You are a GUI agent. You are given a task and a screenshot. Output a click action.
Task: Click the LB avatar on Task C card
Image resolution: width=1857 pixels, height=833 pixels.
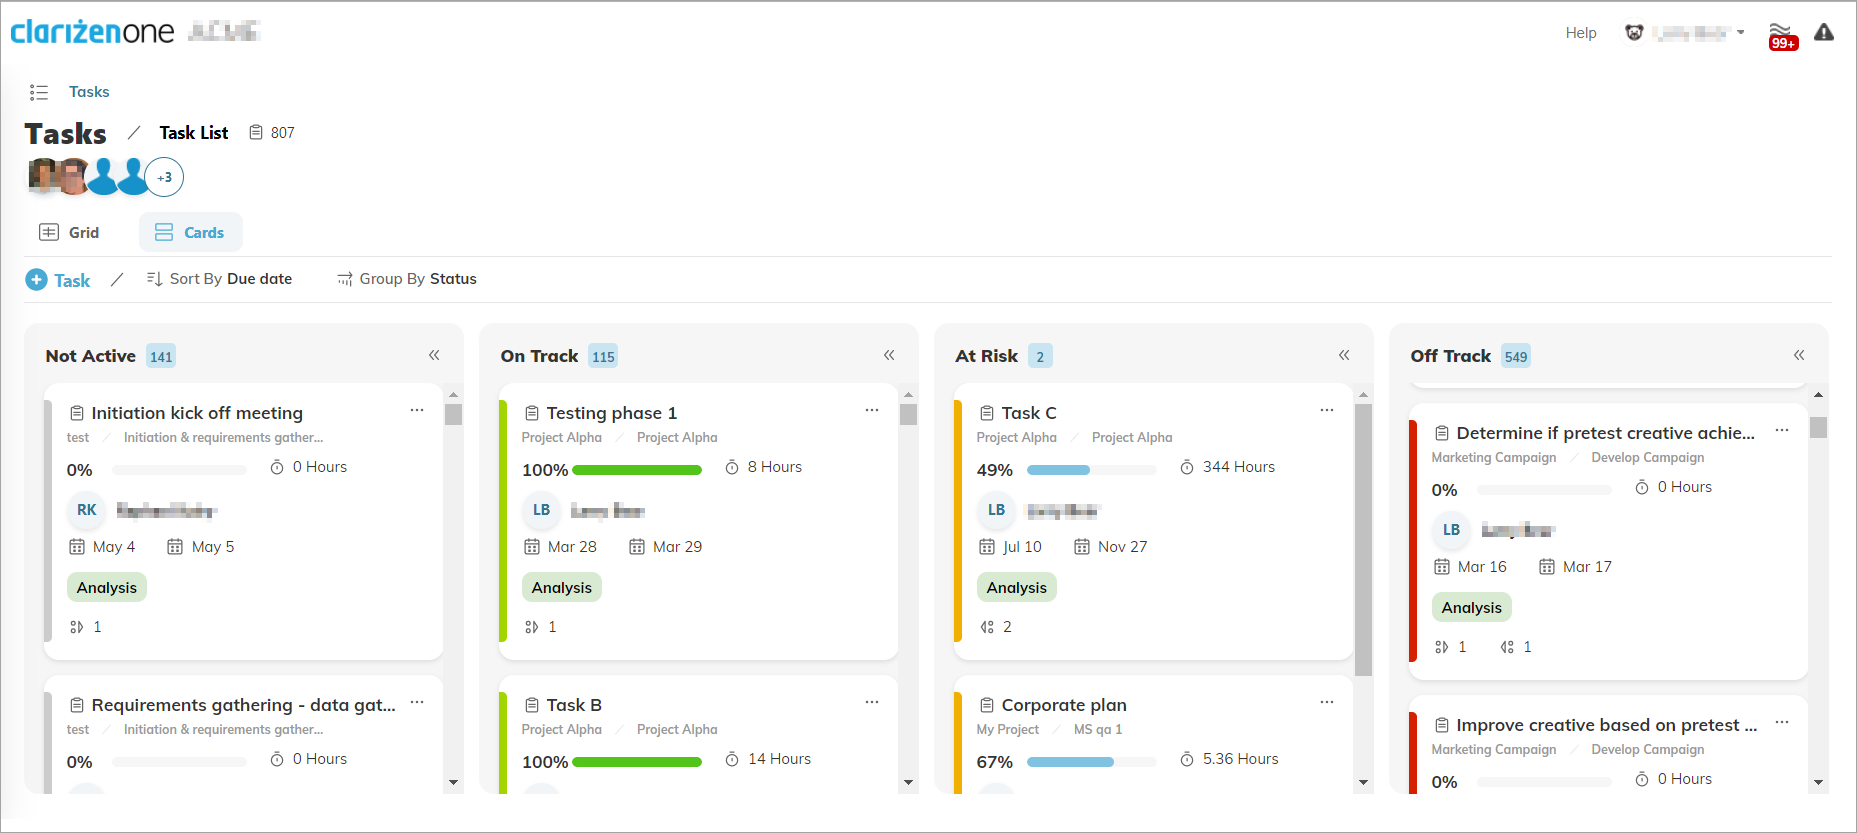[x=996, y=510]
